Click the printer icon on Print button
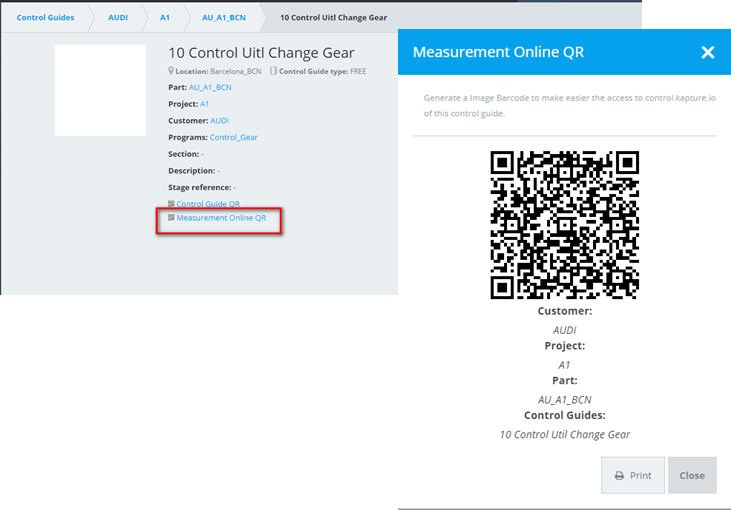Screen dimensions: 731x510 619,476
